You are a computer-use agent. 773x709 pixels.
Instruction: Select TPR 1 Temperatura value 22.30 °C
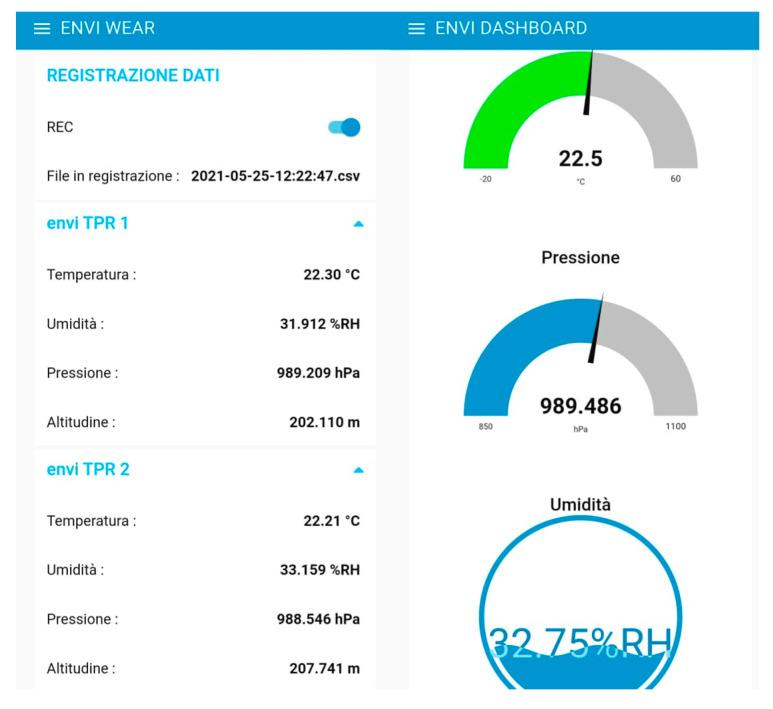pyautogui.click(x=331, y=275)
